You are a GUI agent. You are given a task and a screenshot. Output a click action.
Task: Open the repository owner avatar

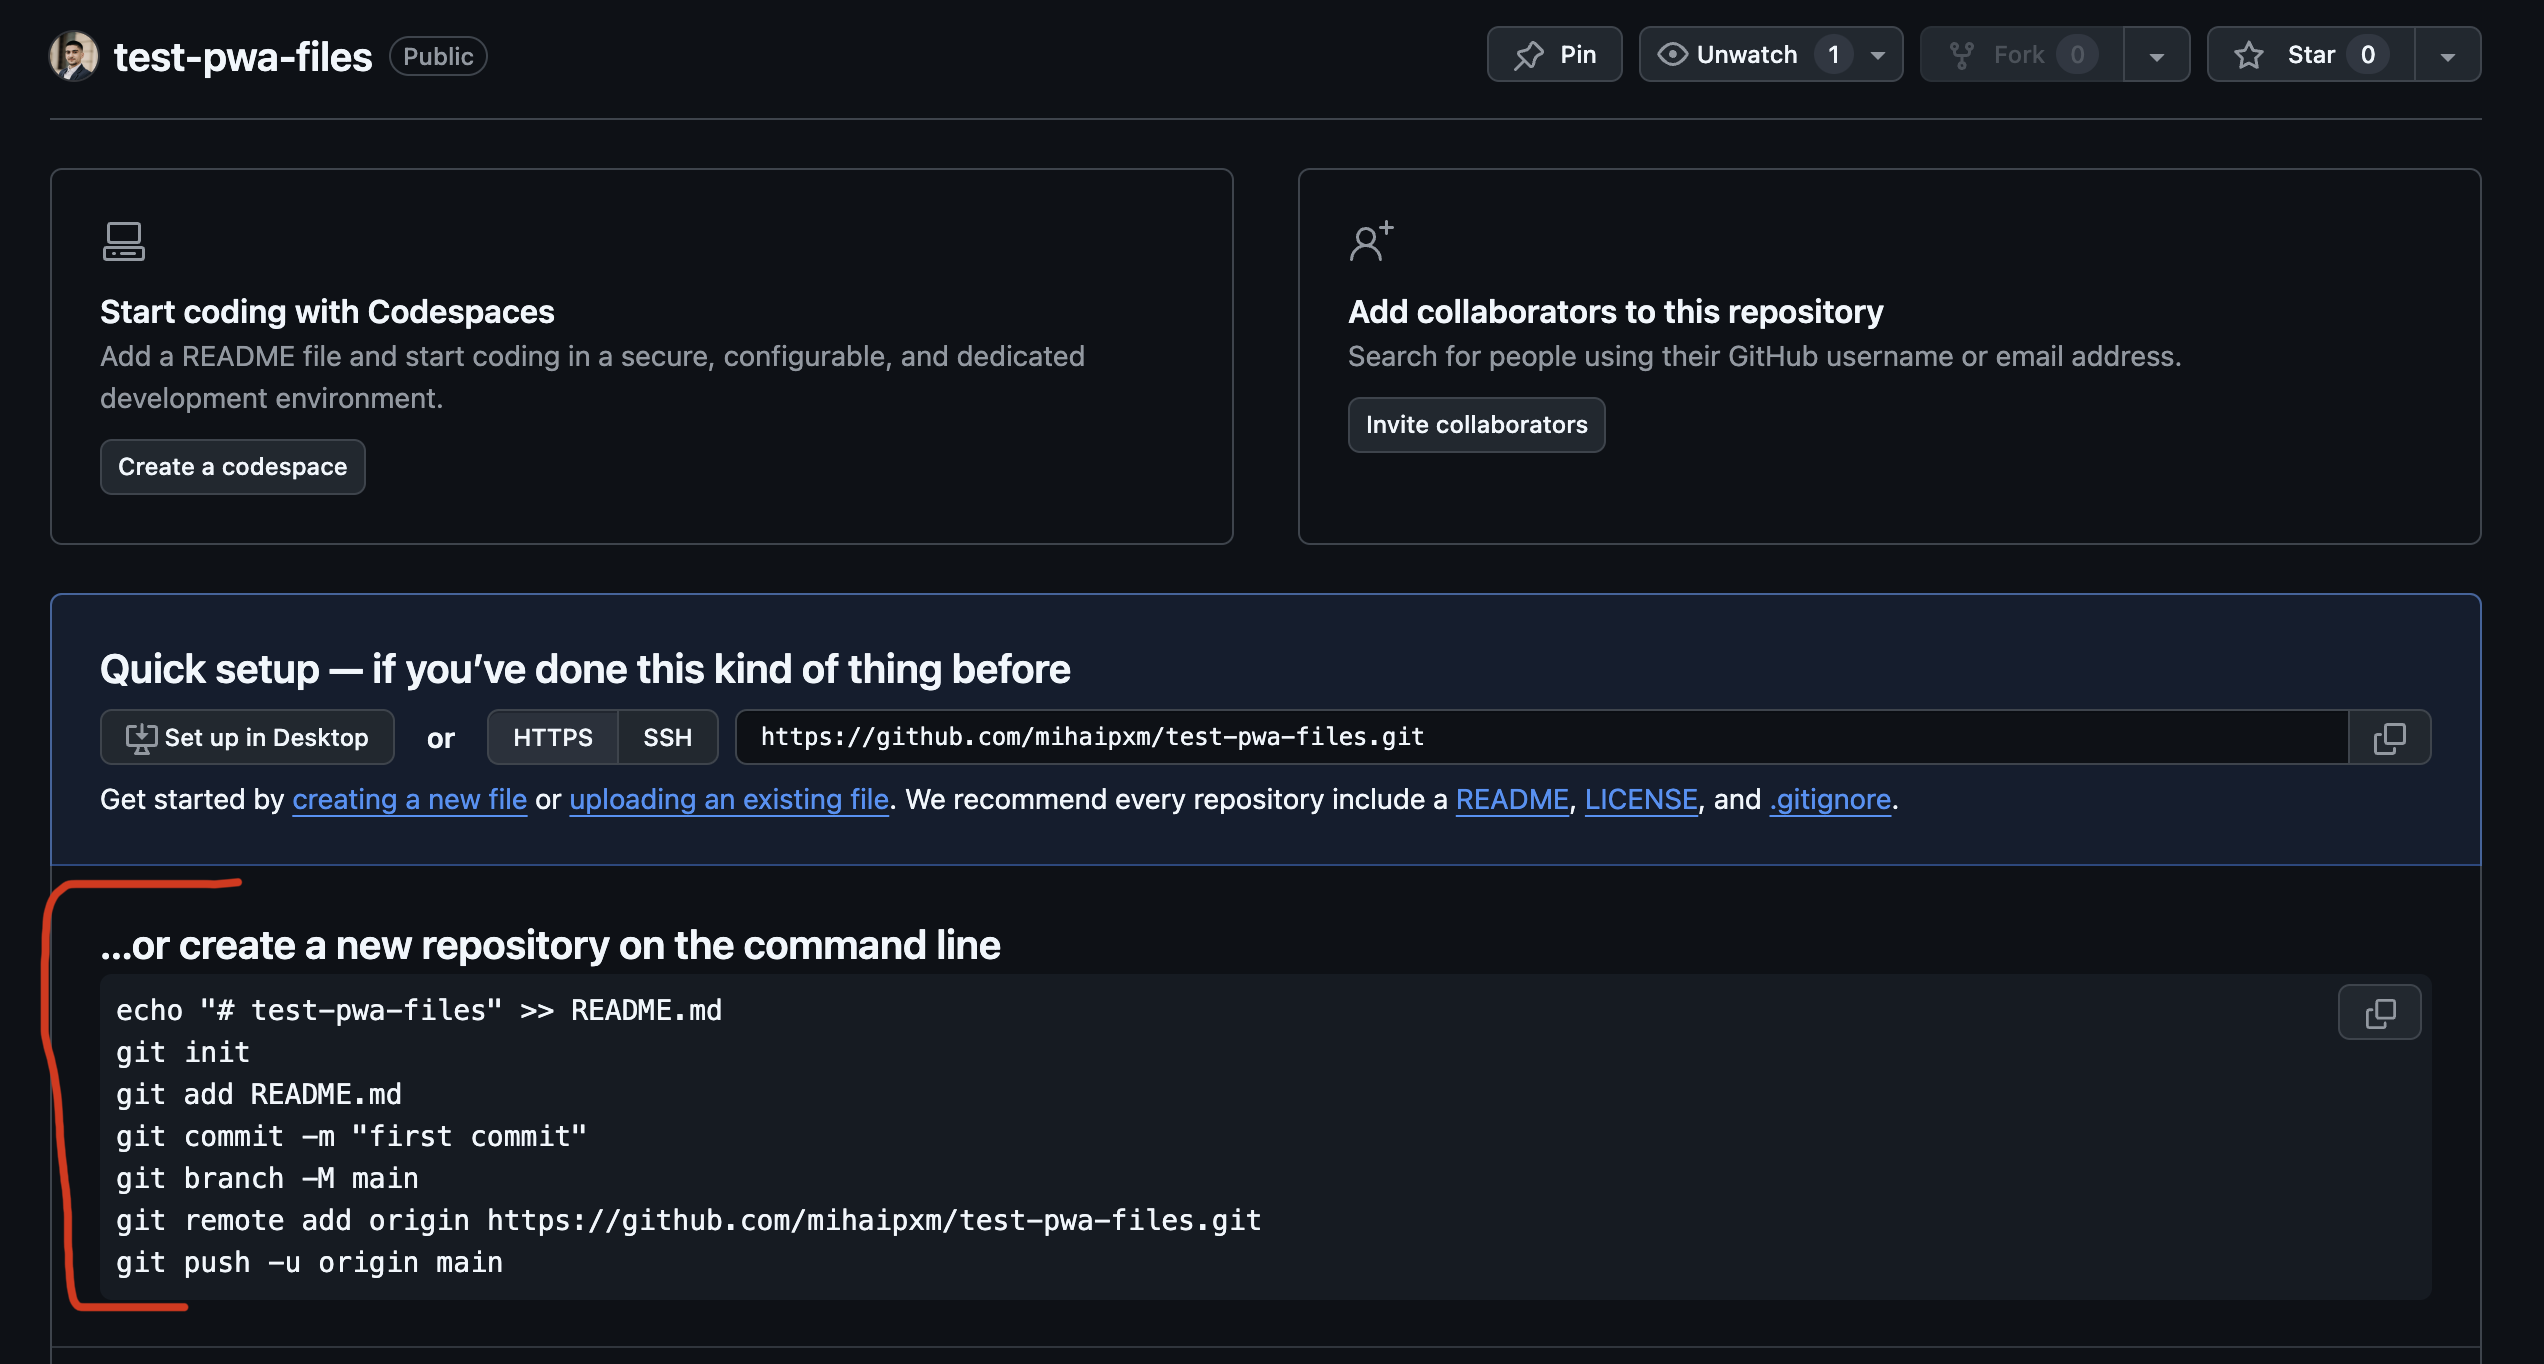pos(74,56)
